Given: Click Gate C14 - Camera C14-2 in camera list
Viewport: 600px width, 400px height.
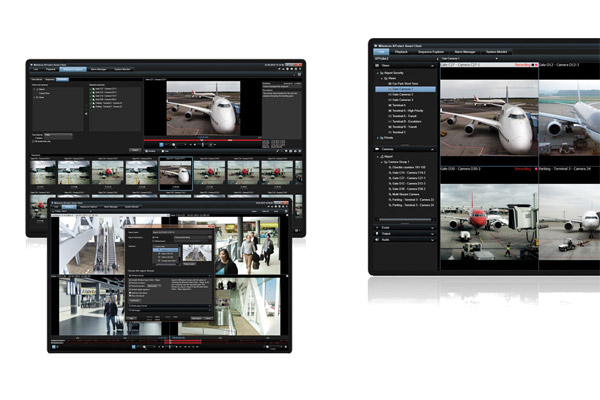Looking at the screenshot, I should 408,173.
